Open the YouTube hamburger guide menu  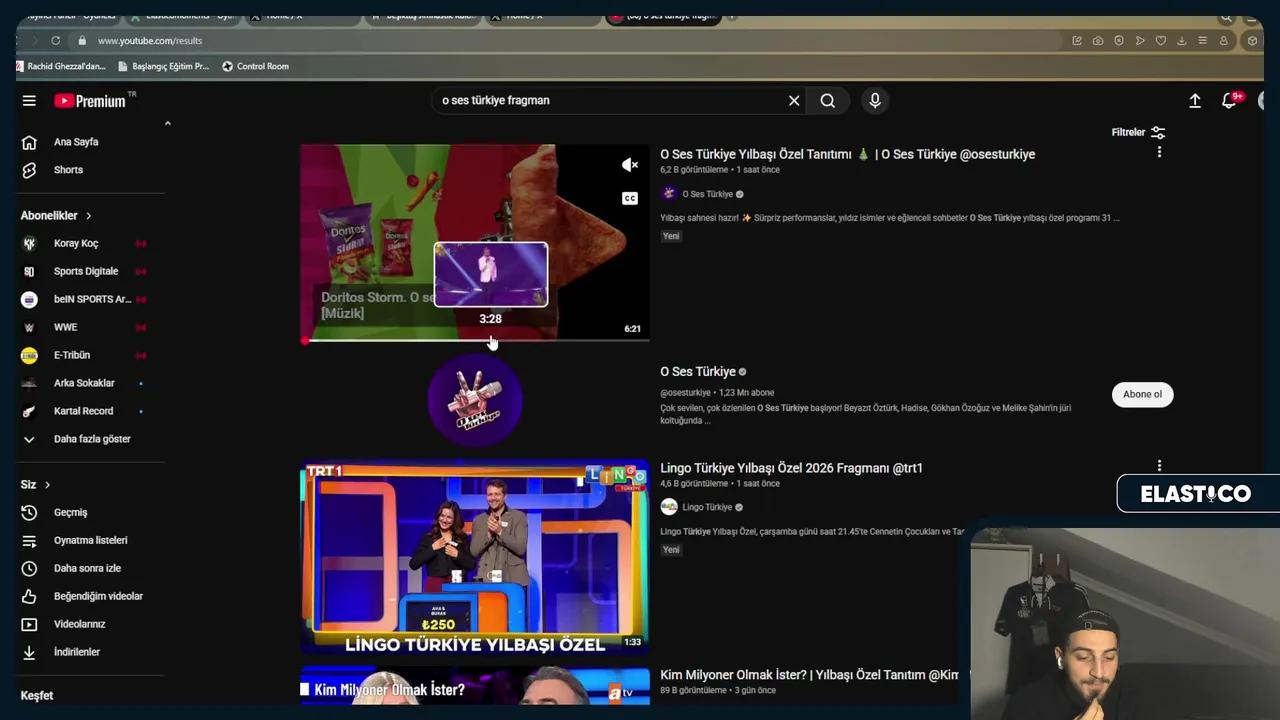[x=29, y=101]
